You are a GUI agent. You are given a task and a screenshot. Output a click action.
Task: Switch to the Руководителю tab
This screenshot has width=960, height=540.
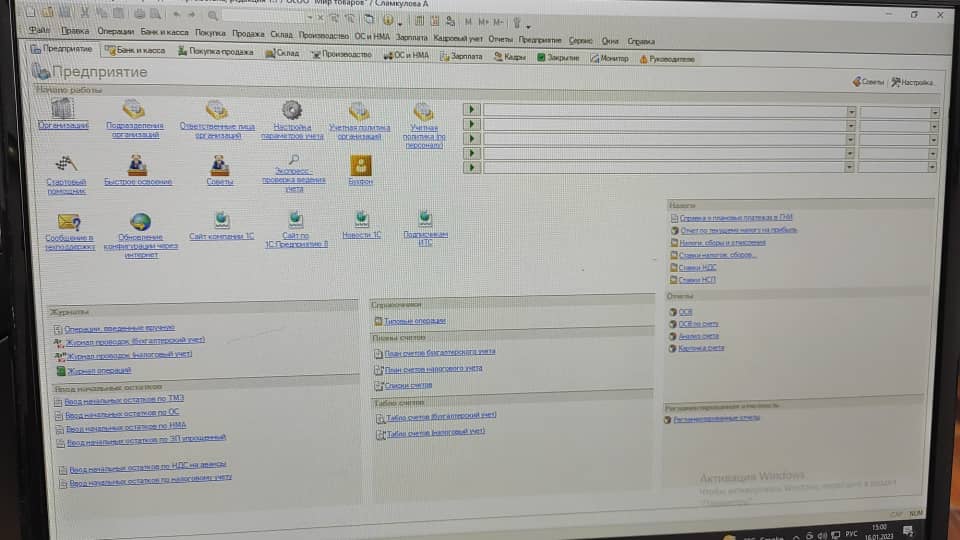[667, 59]
